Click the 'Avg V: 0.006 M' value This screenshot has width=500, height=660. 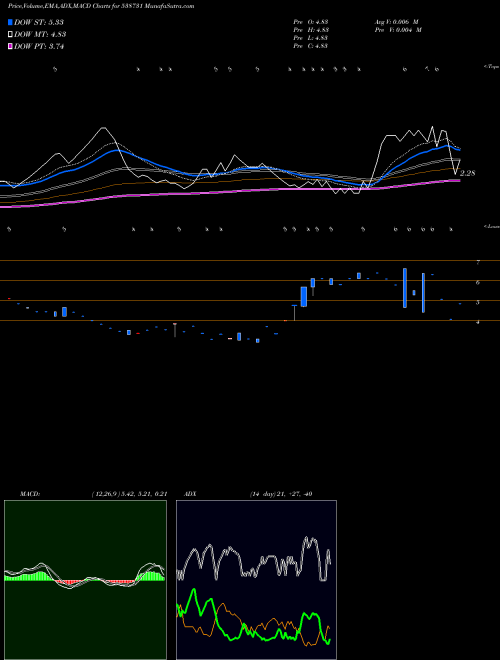tap(396, 22)
